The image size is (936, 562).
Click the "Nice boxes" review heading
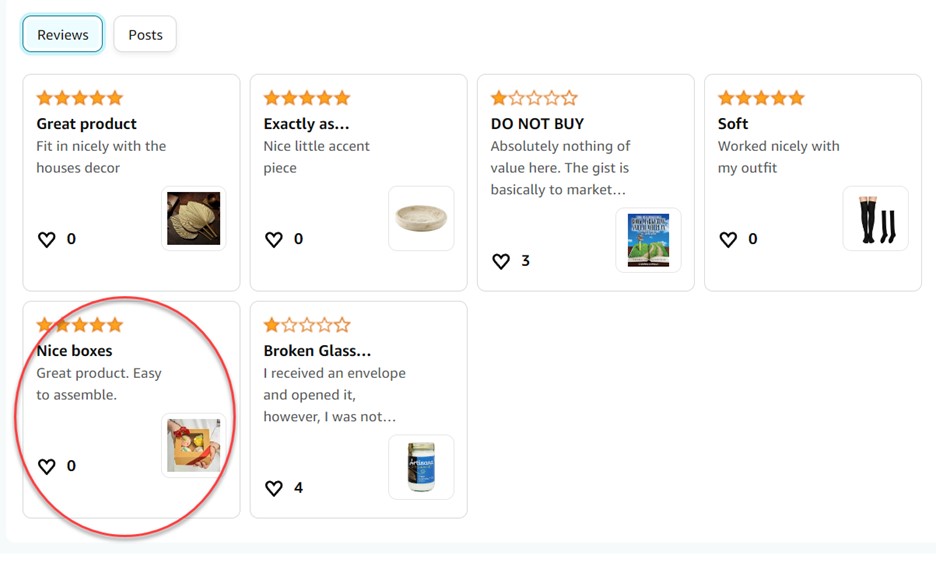(75, 351)
